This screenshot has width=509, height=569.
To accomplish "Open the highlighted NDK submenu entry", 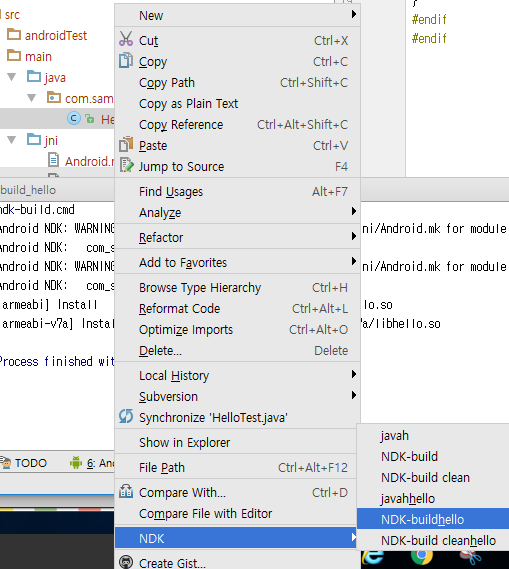I will point(236,539).
